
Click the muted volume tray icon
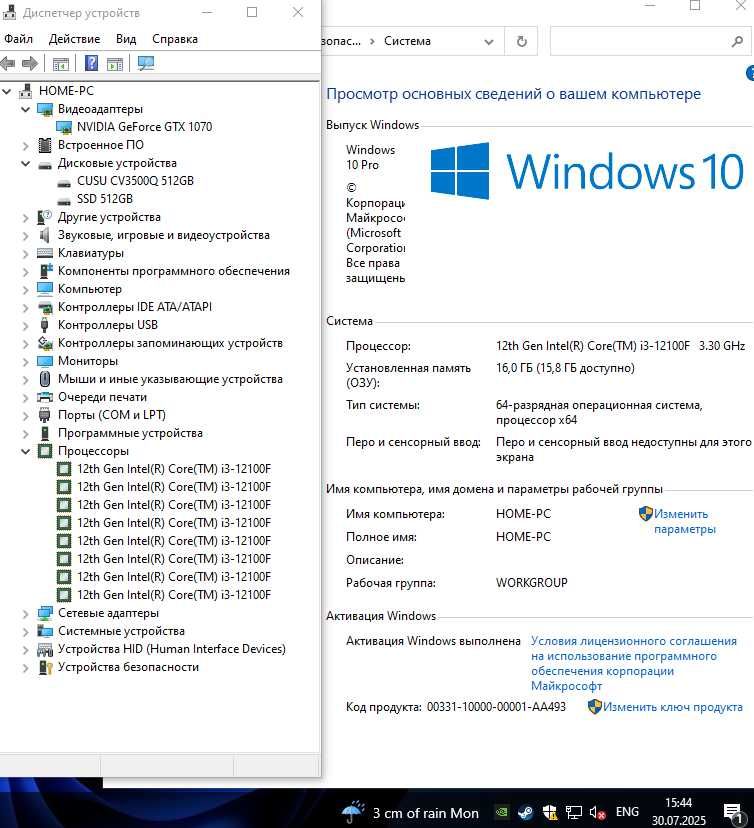click(597, 812)
